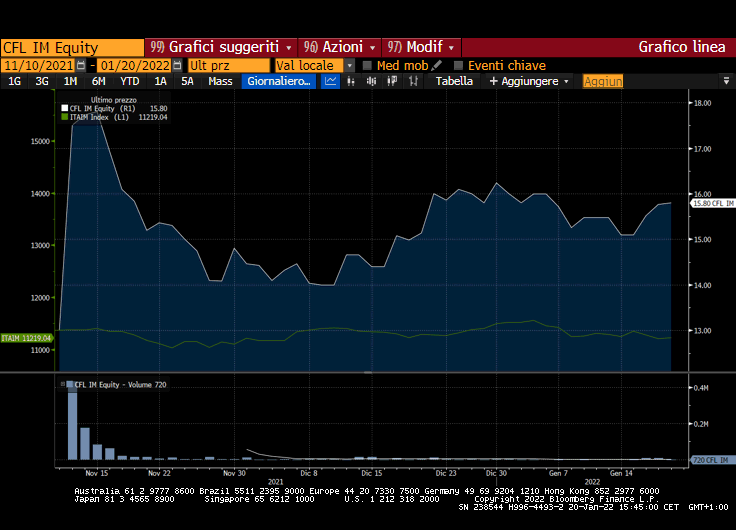Select the 6M time range tab
736x530 pixels.
tap(98, 81)
